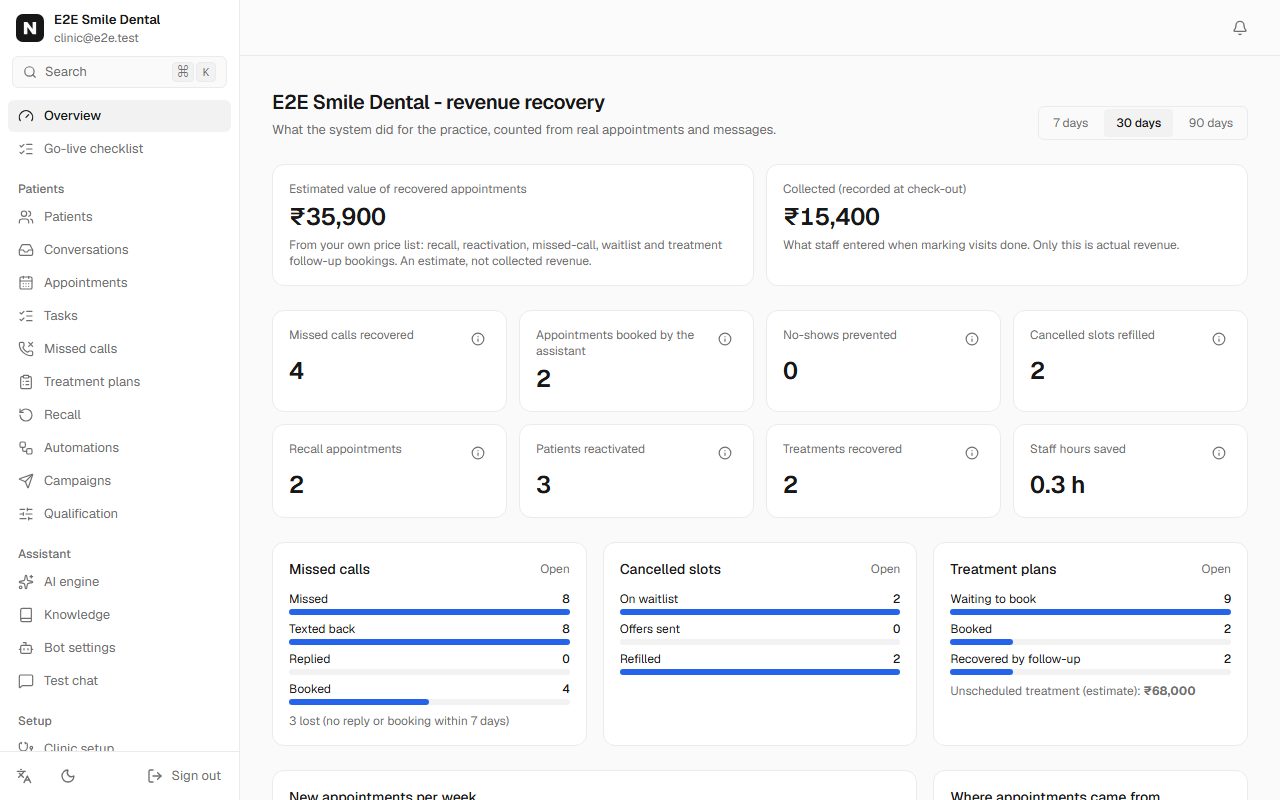Screen dimensions: 1280x800
Task: Open the Qualification page
Action: click(x=119, y=514)
